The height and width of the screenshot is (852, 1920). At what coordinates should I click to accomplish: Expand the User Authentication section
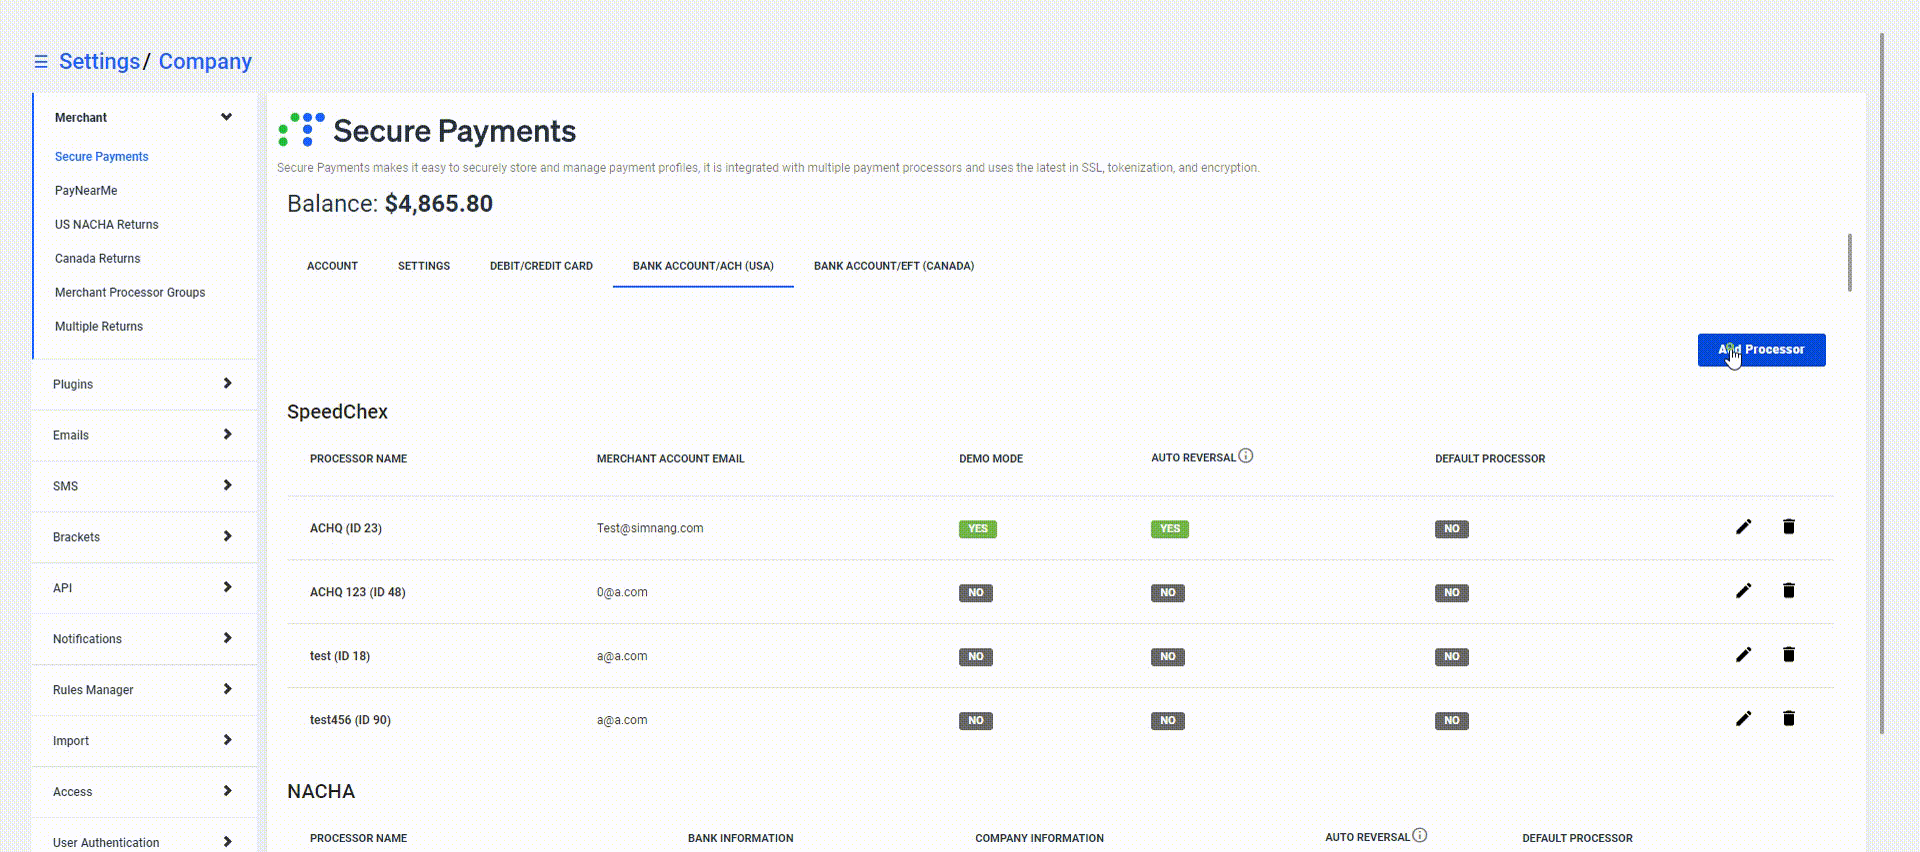pos(227,842)
